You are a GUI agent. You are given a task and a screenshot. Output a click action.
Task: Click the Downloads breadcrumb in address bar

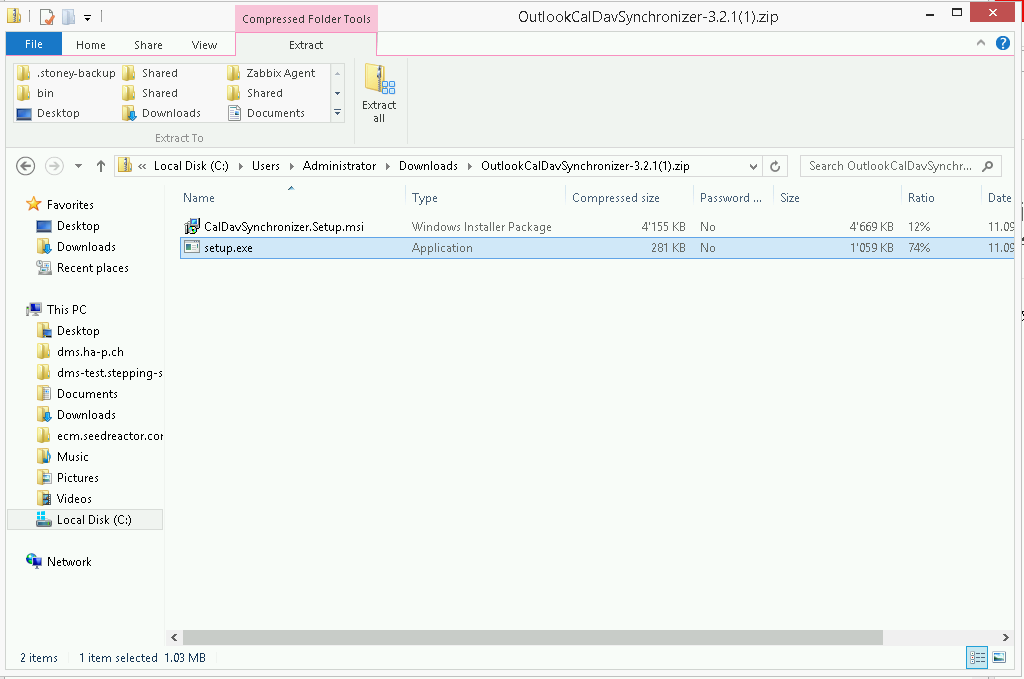click(x=428, y=166)
